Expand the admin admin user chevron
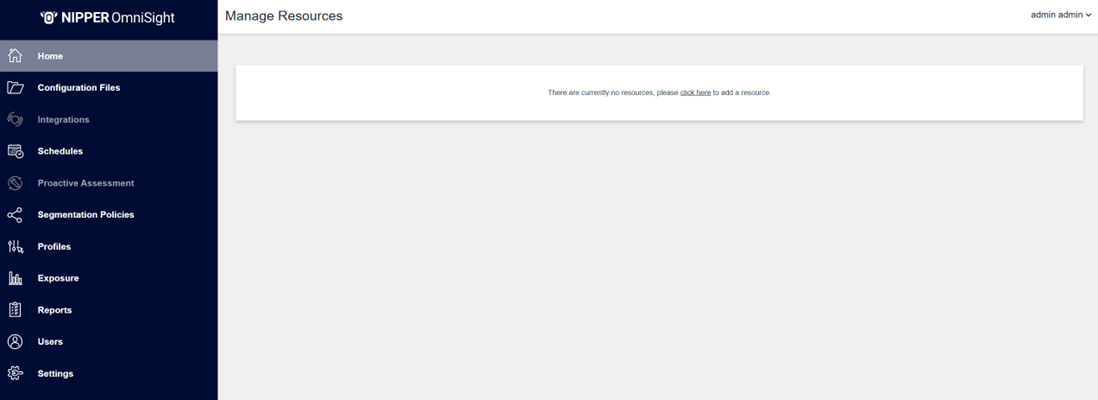The image size is (1098, 400). 1089,15
